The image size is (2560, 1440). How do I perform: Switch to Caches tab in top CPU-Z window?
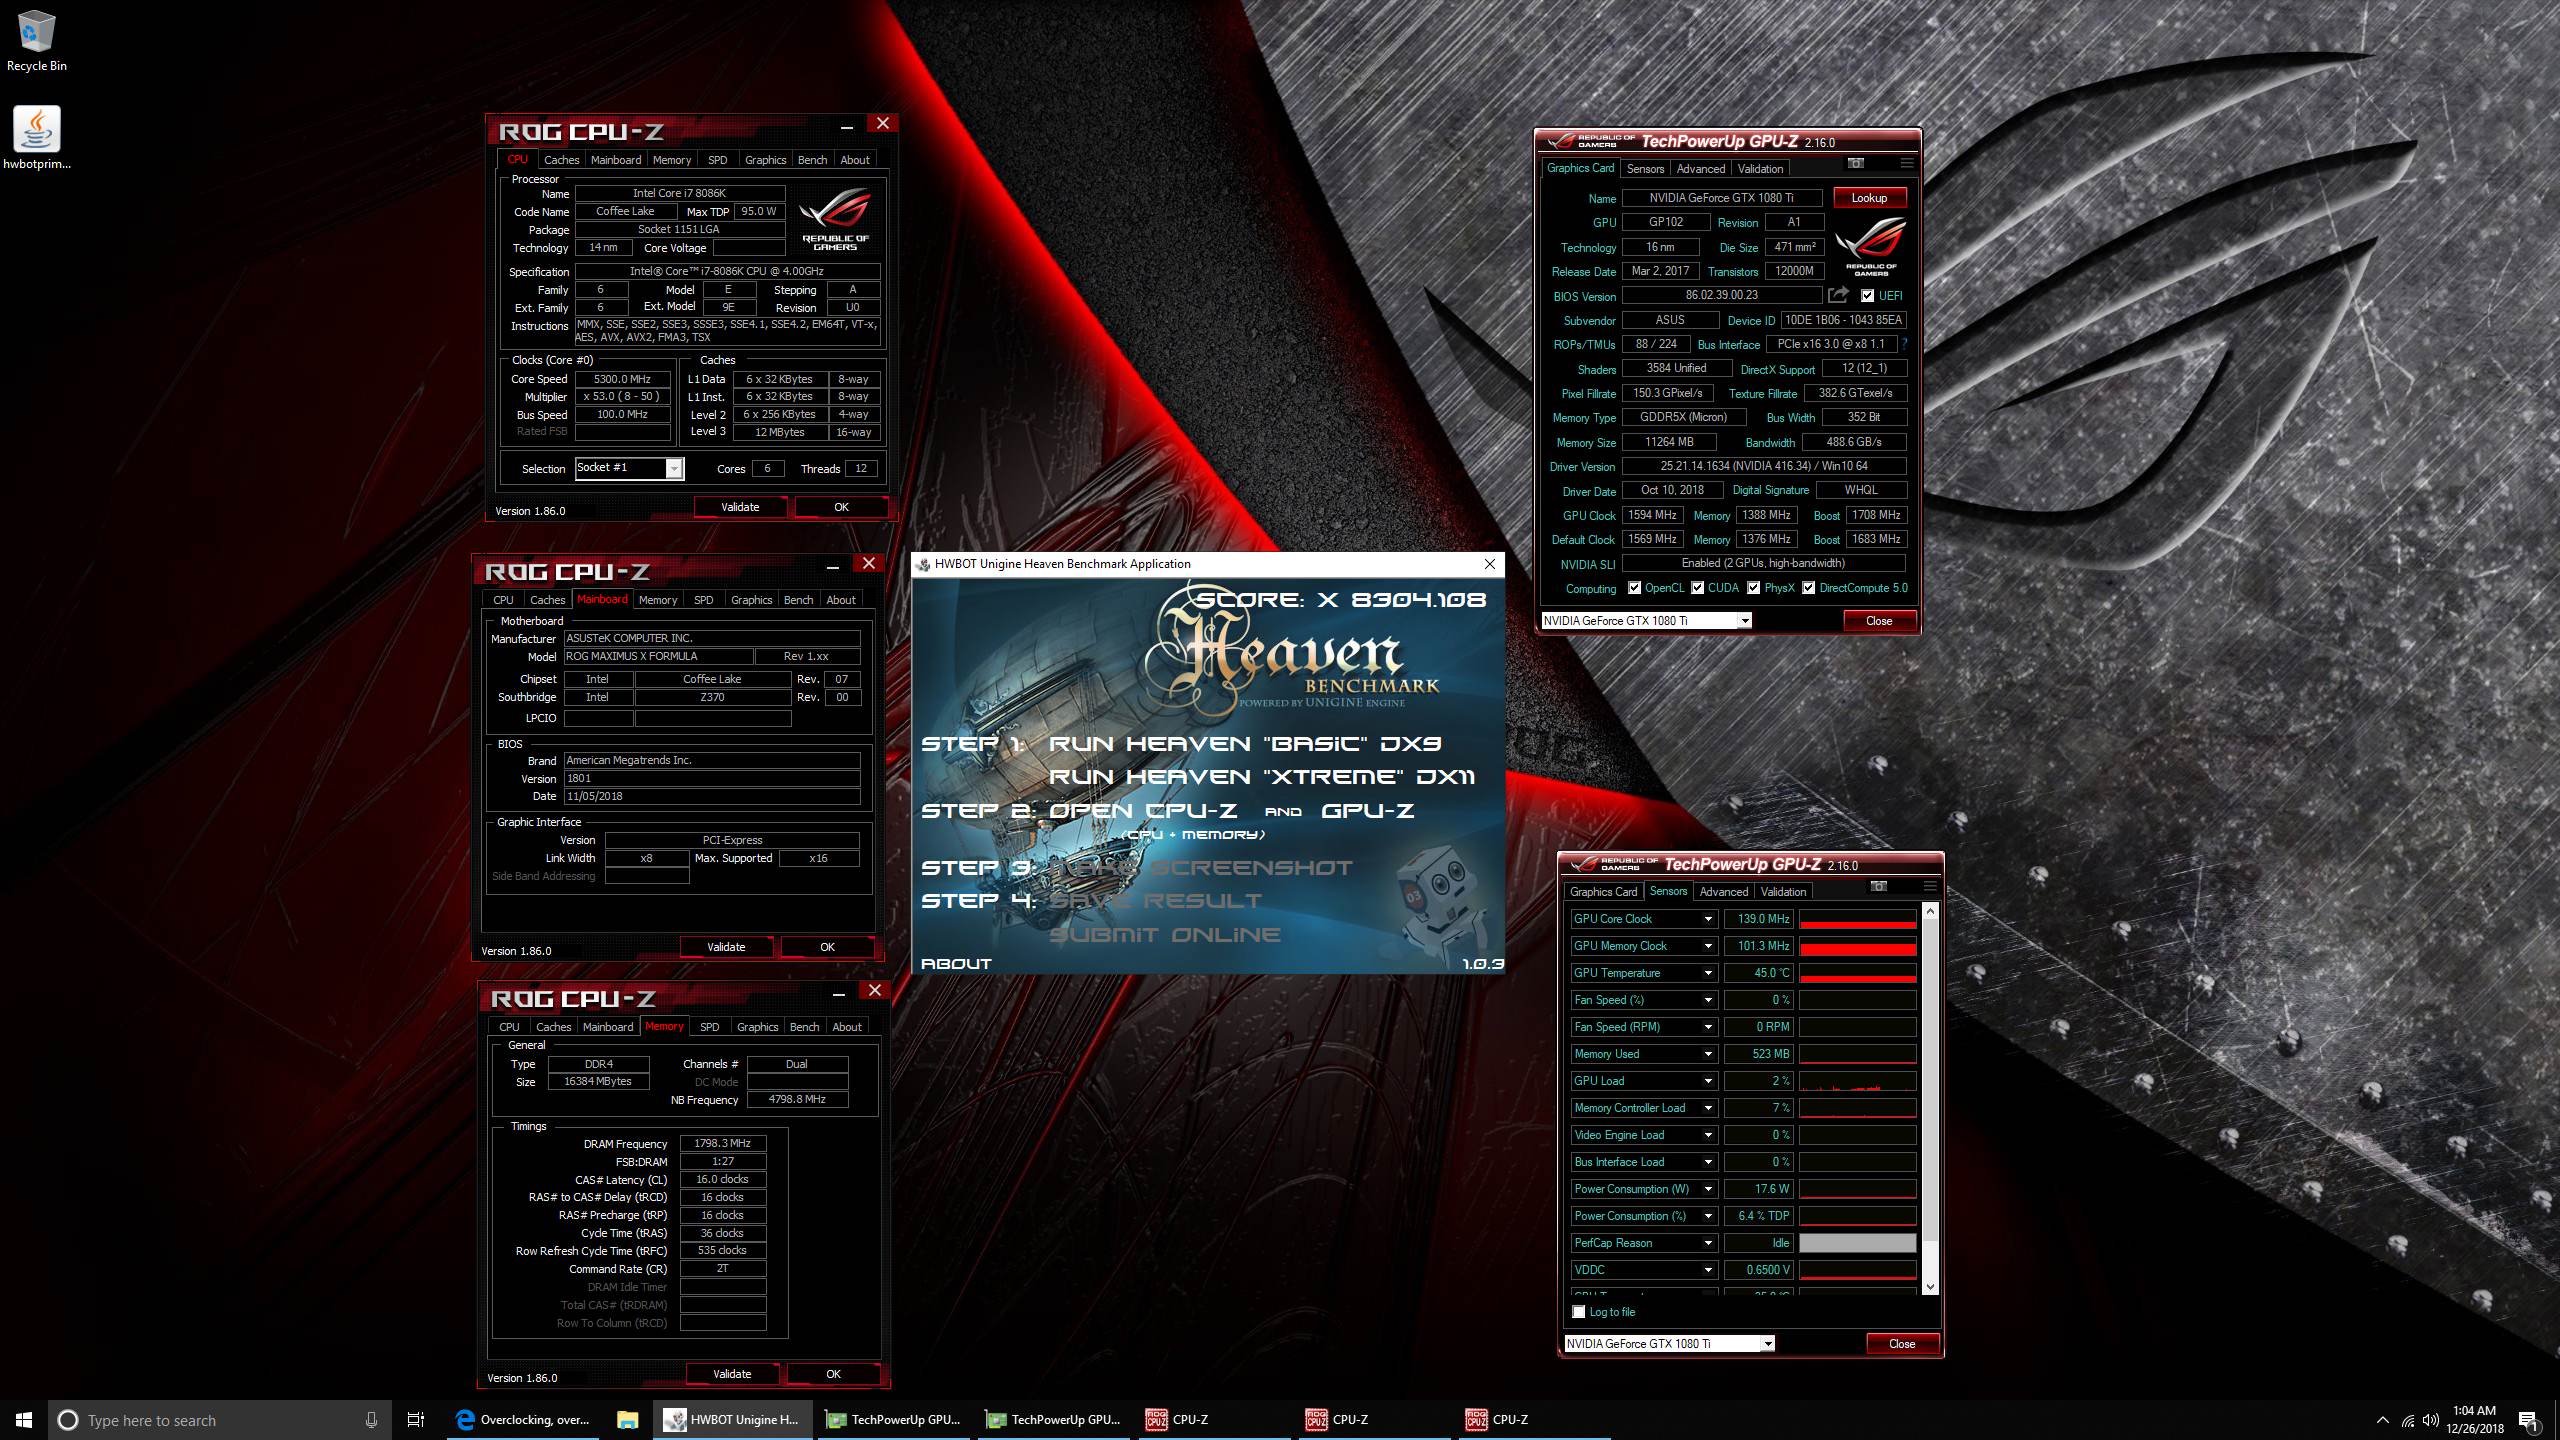pos(561,160)
